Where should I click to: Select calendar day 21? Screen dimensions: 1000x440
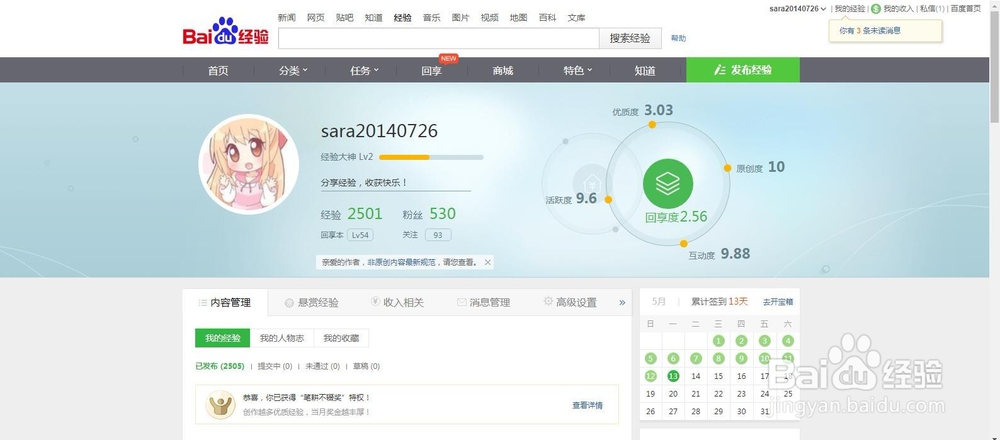tap(696, 394)
